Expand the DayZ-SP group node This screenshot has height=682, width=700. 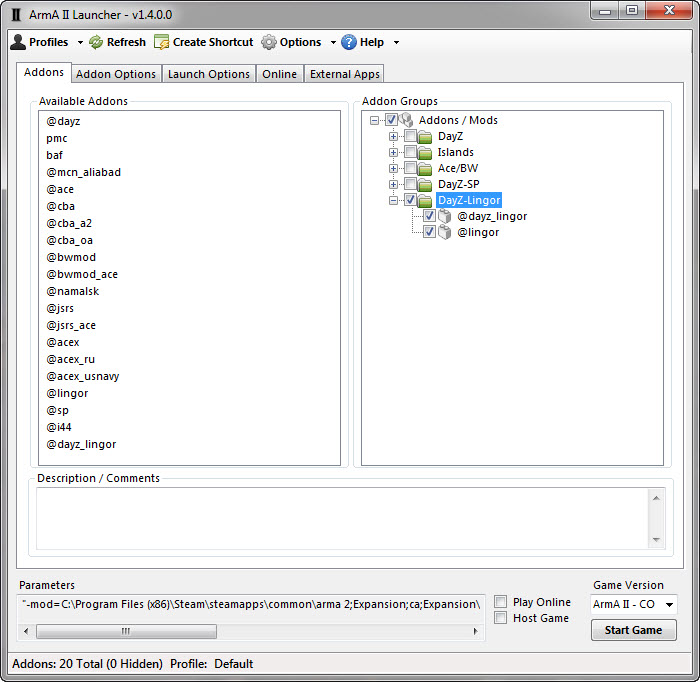(393, 184)
